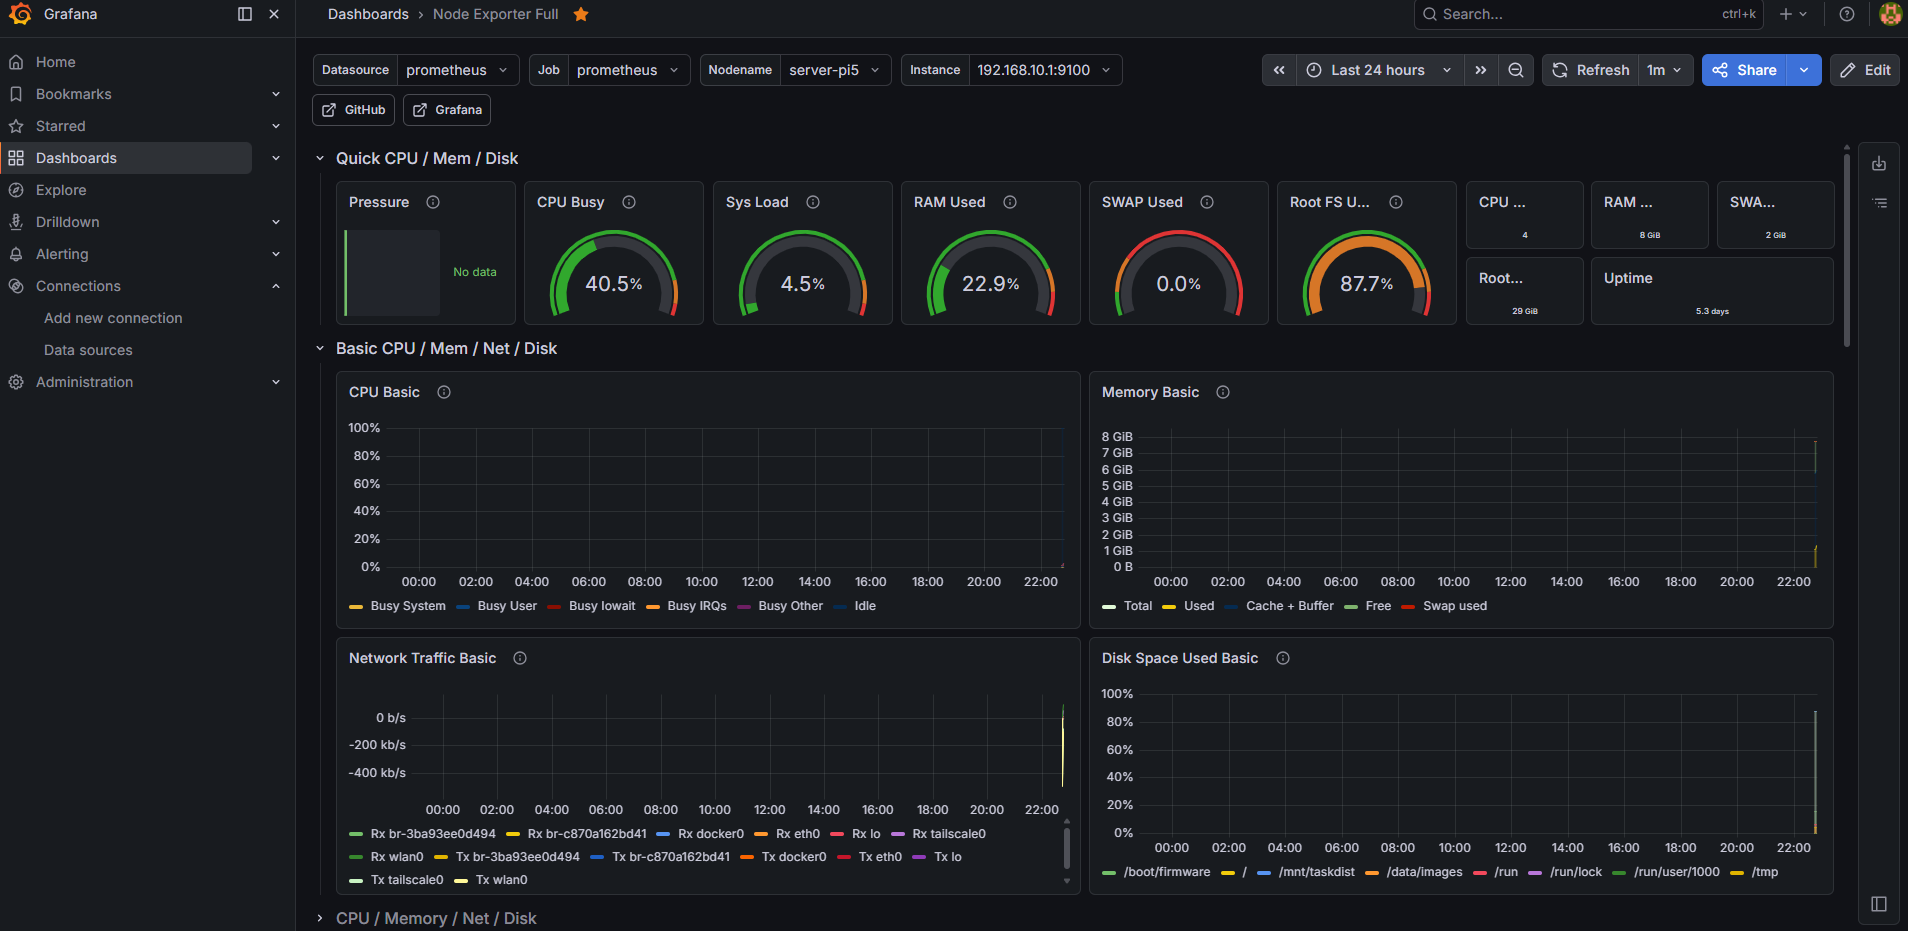This screenshot has height=931, width=1908.
Task: Click Dashboards in the breadcrumb
Action: [x=368, y=14]
